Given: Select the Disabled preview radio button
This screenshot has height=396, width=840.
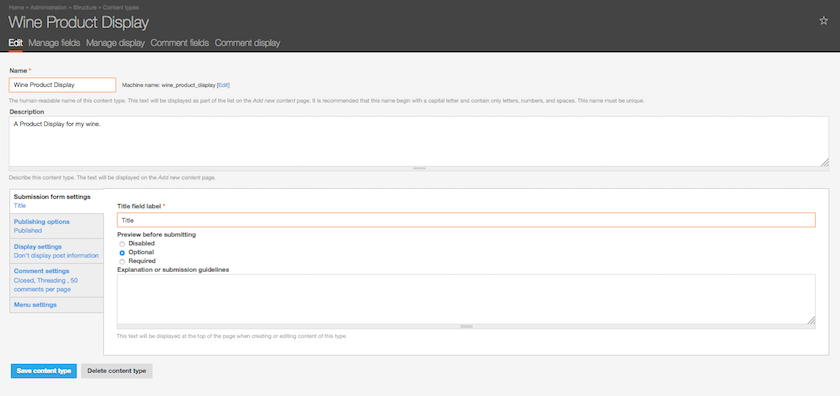Looking at the screenshot, I should [x=122, y=244].
